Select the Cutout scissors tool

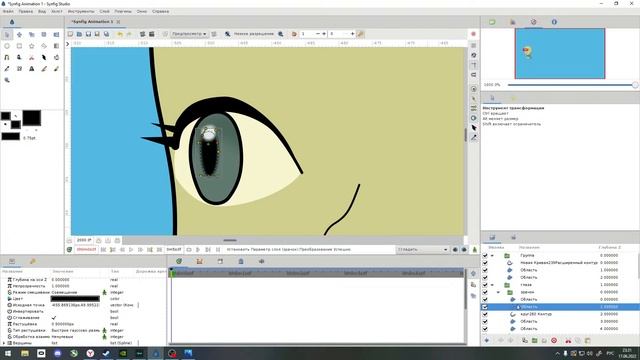(31, 58)
